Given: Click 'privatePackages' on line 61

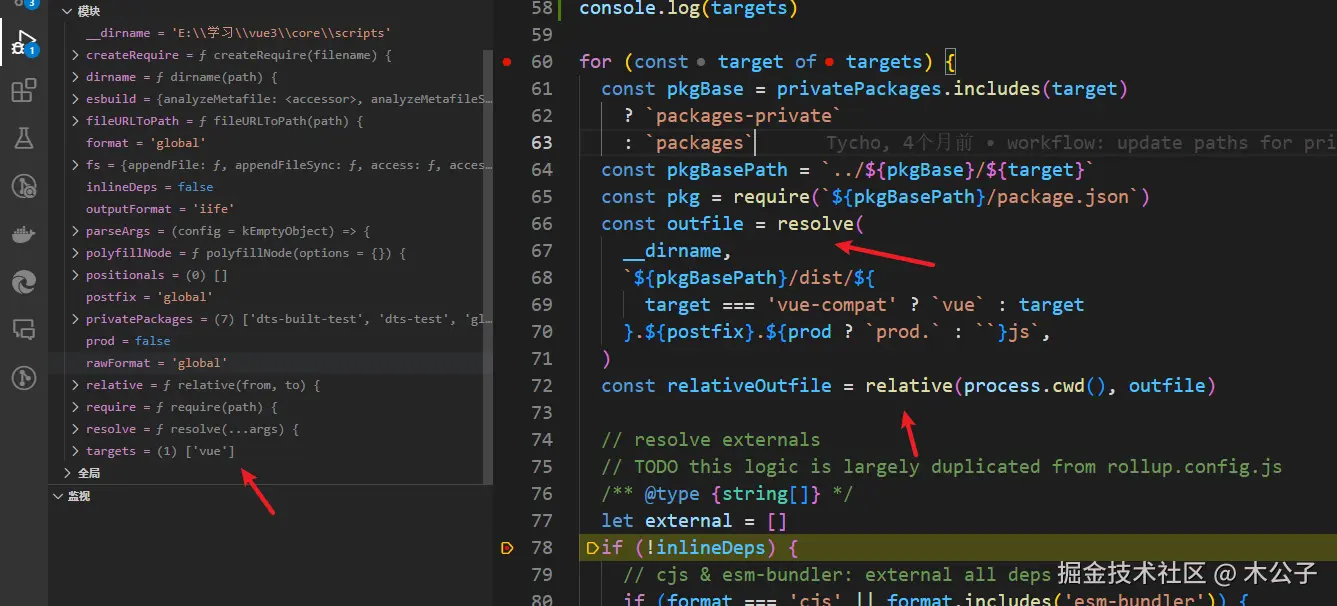Looking at the screenshot, I should pyautogui.click(x=859, y=89).
